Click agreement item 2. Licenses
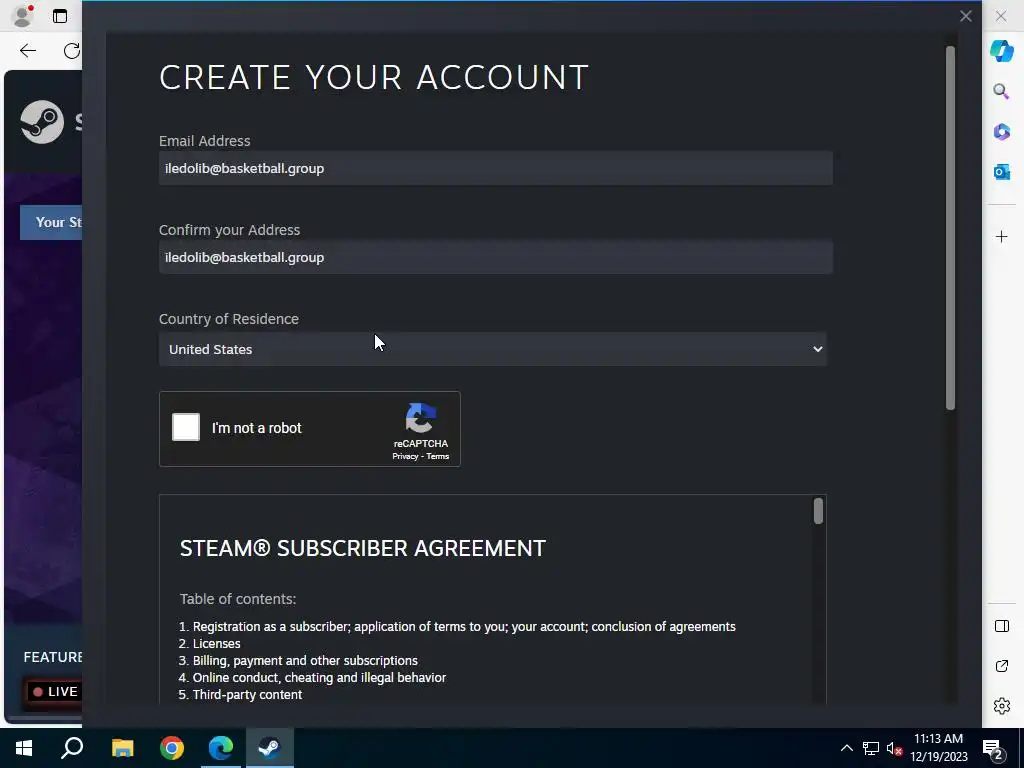The image size is (1024, 768). 216,643
